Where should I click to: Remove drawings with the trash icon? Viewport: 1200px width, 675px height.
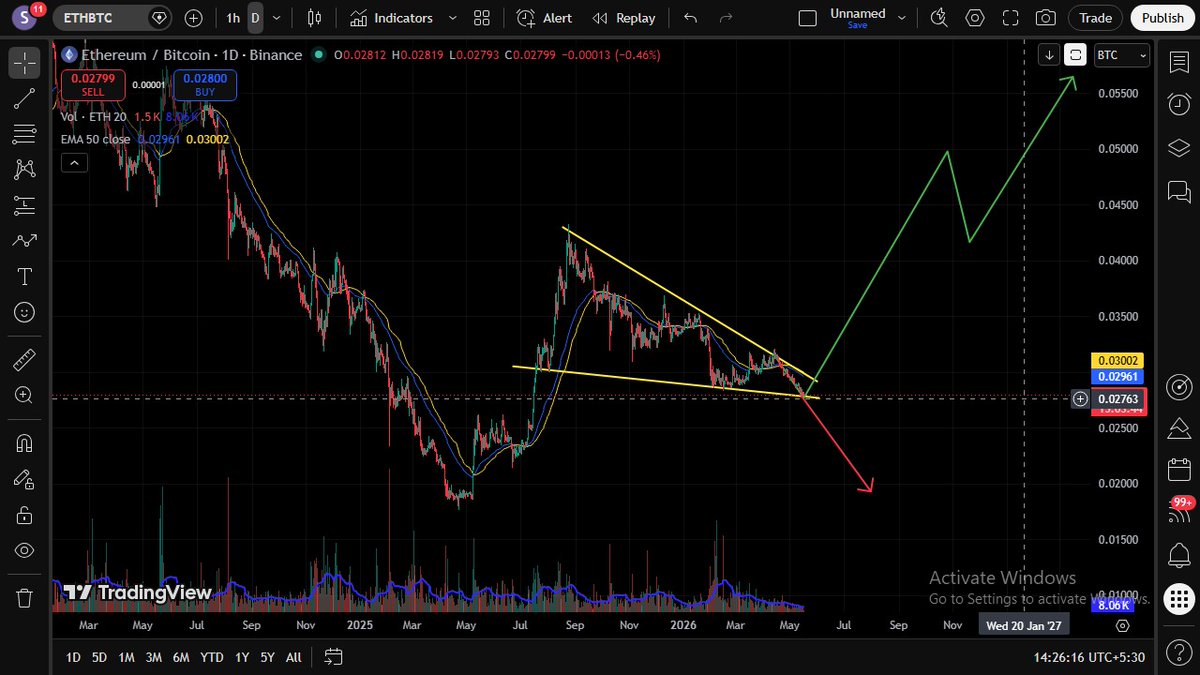[25, 598]
